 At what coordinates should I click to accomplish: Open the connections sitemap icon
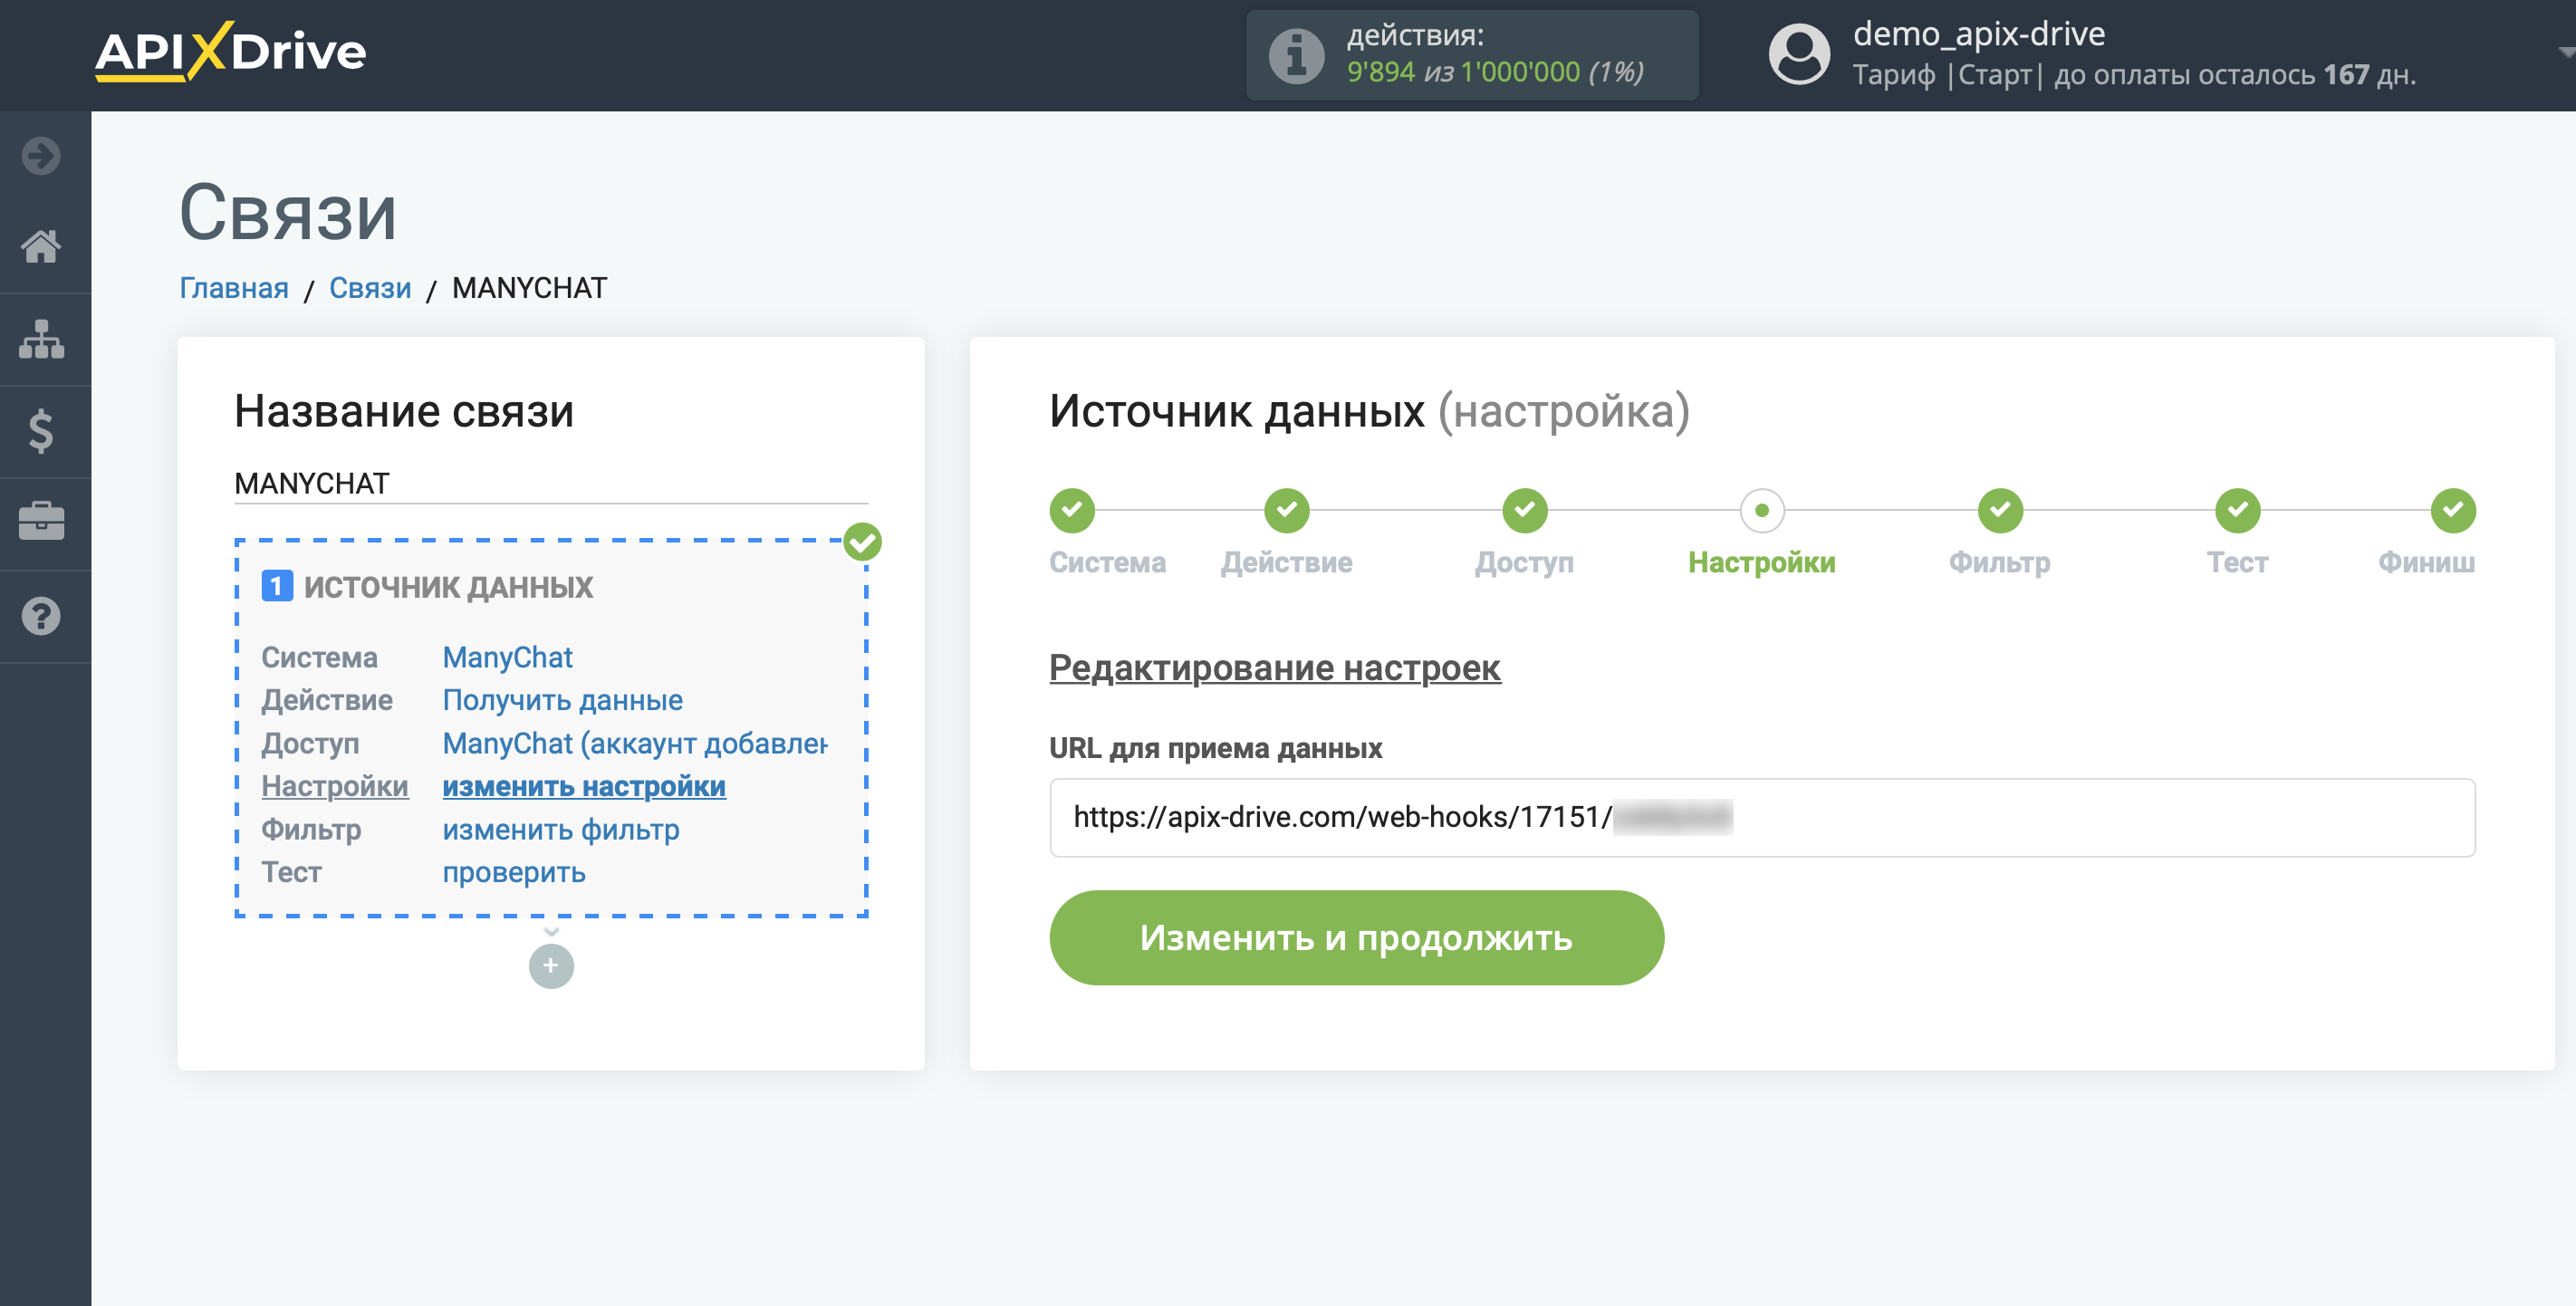(41, 339)
